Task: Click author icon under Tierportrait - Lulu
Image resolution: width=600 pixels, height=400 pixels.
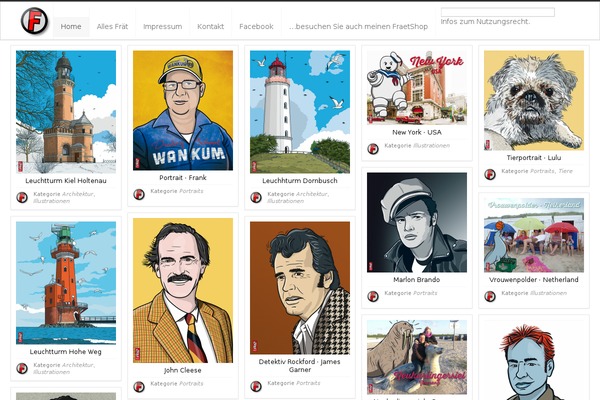Action: (490, 175)
